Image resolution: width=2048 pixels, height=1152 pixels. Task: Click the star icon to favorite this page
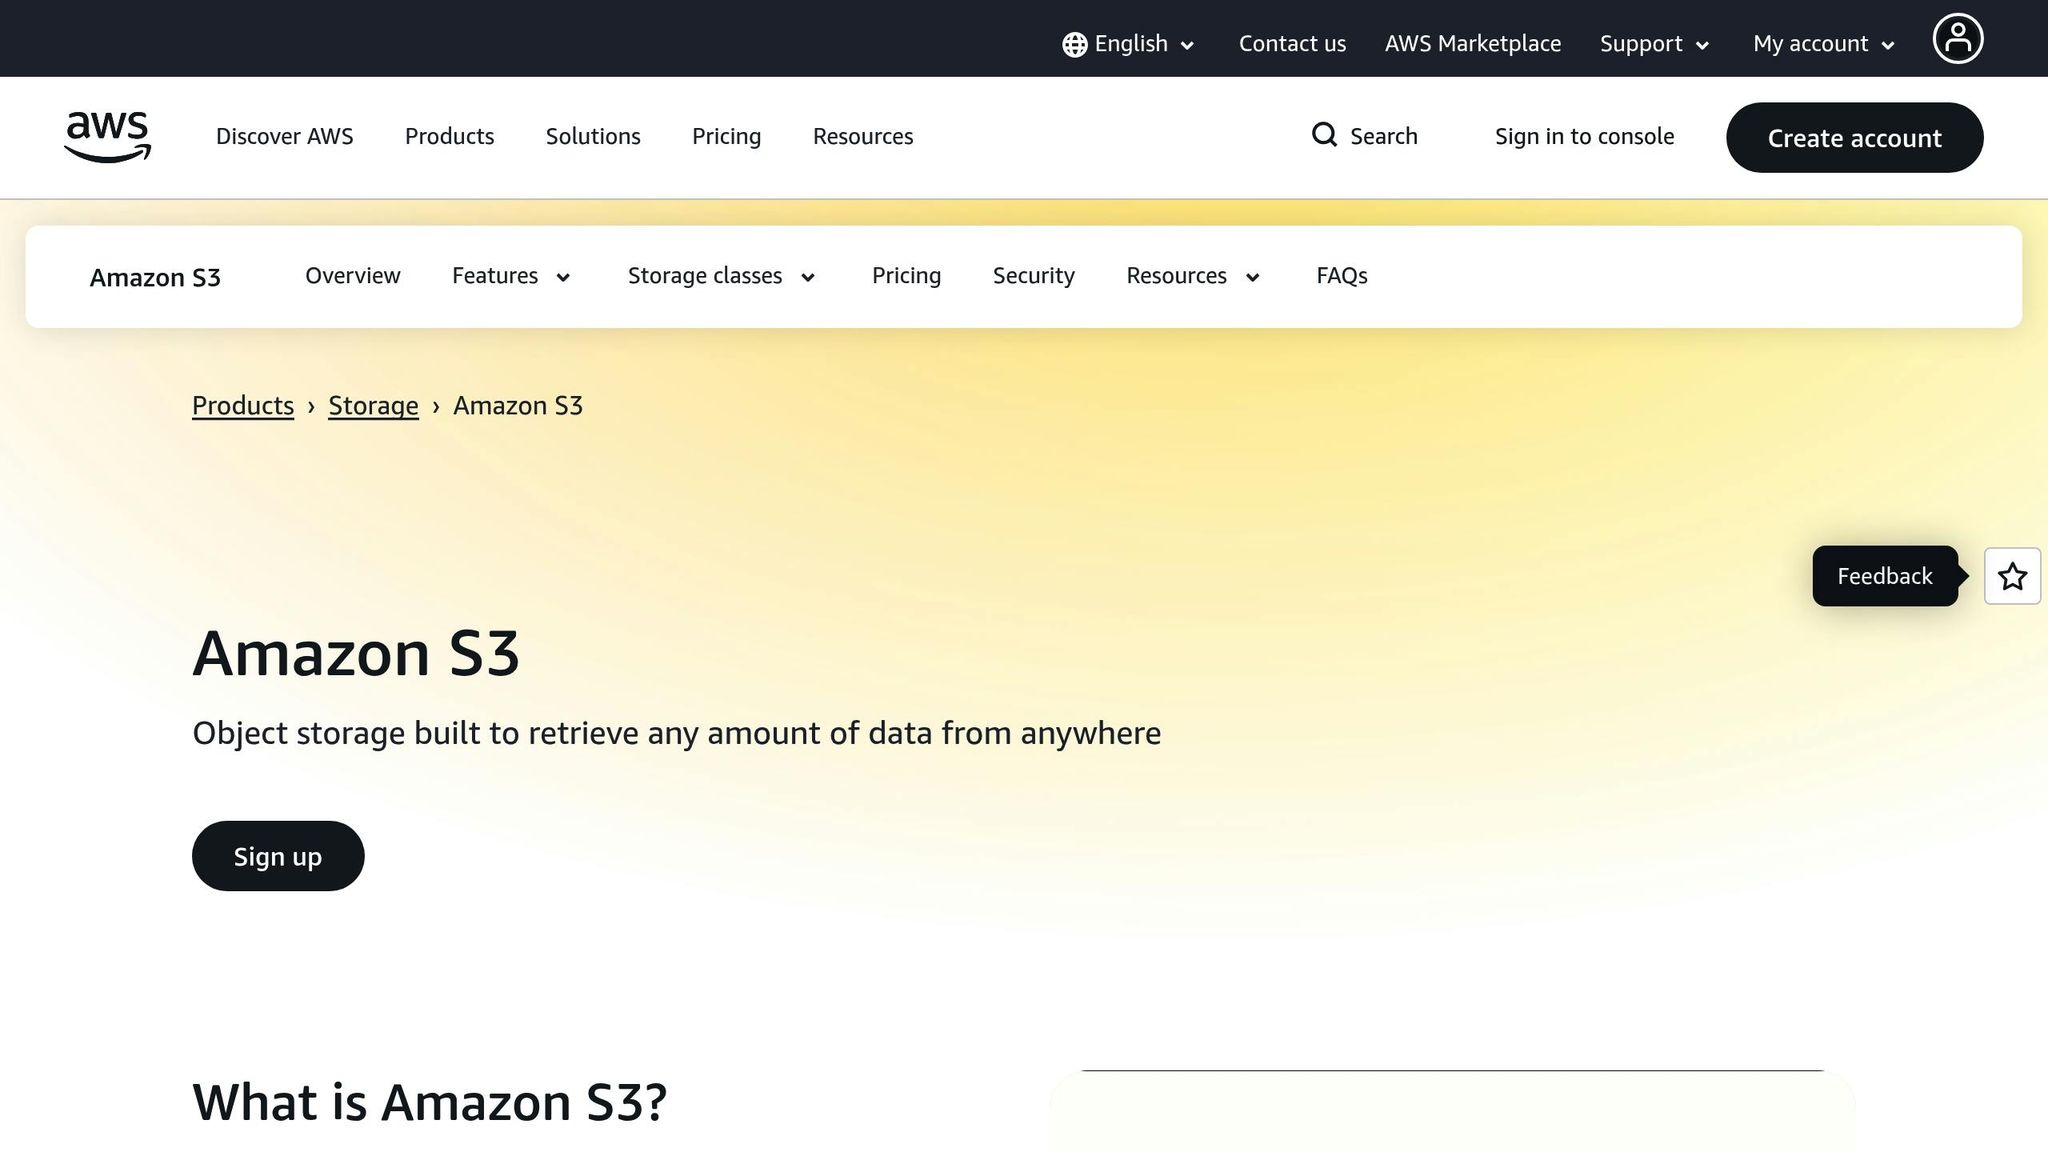point(2012,576)
